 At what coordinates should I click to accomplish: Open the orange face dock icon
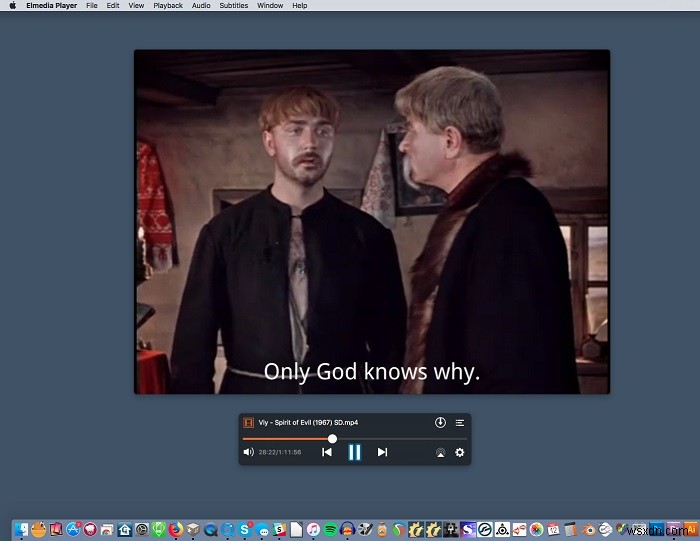[39, 529]
